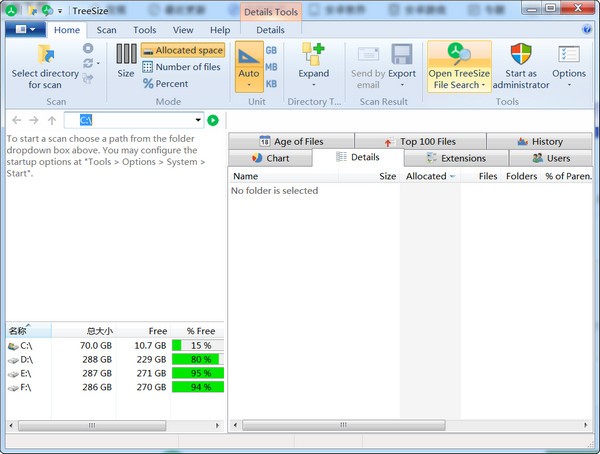
Task: Switch mode to Number of files
Action: click(182, 67)
